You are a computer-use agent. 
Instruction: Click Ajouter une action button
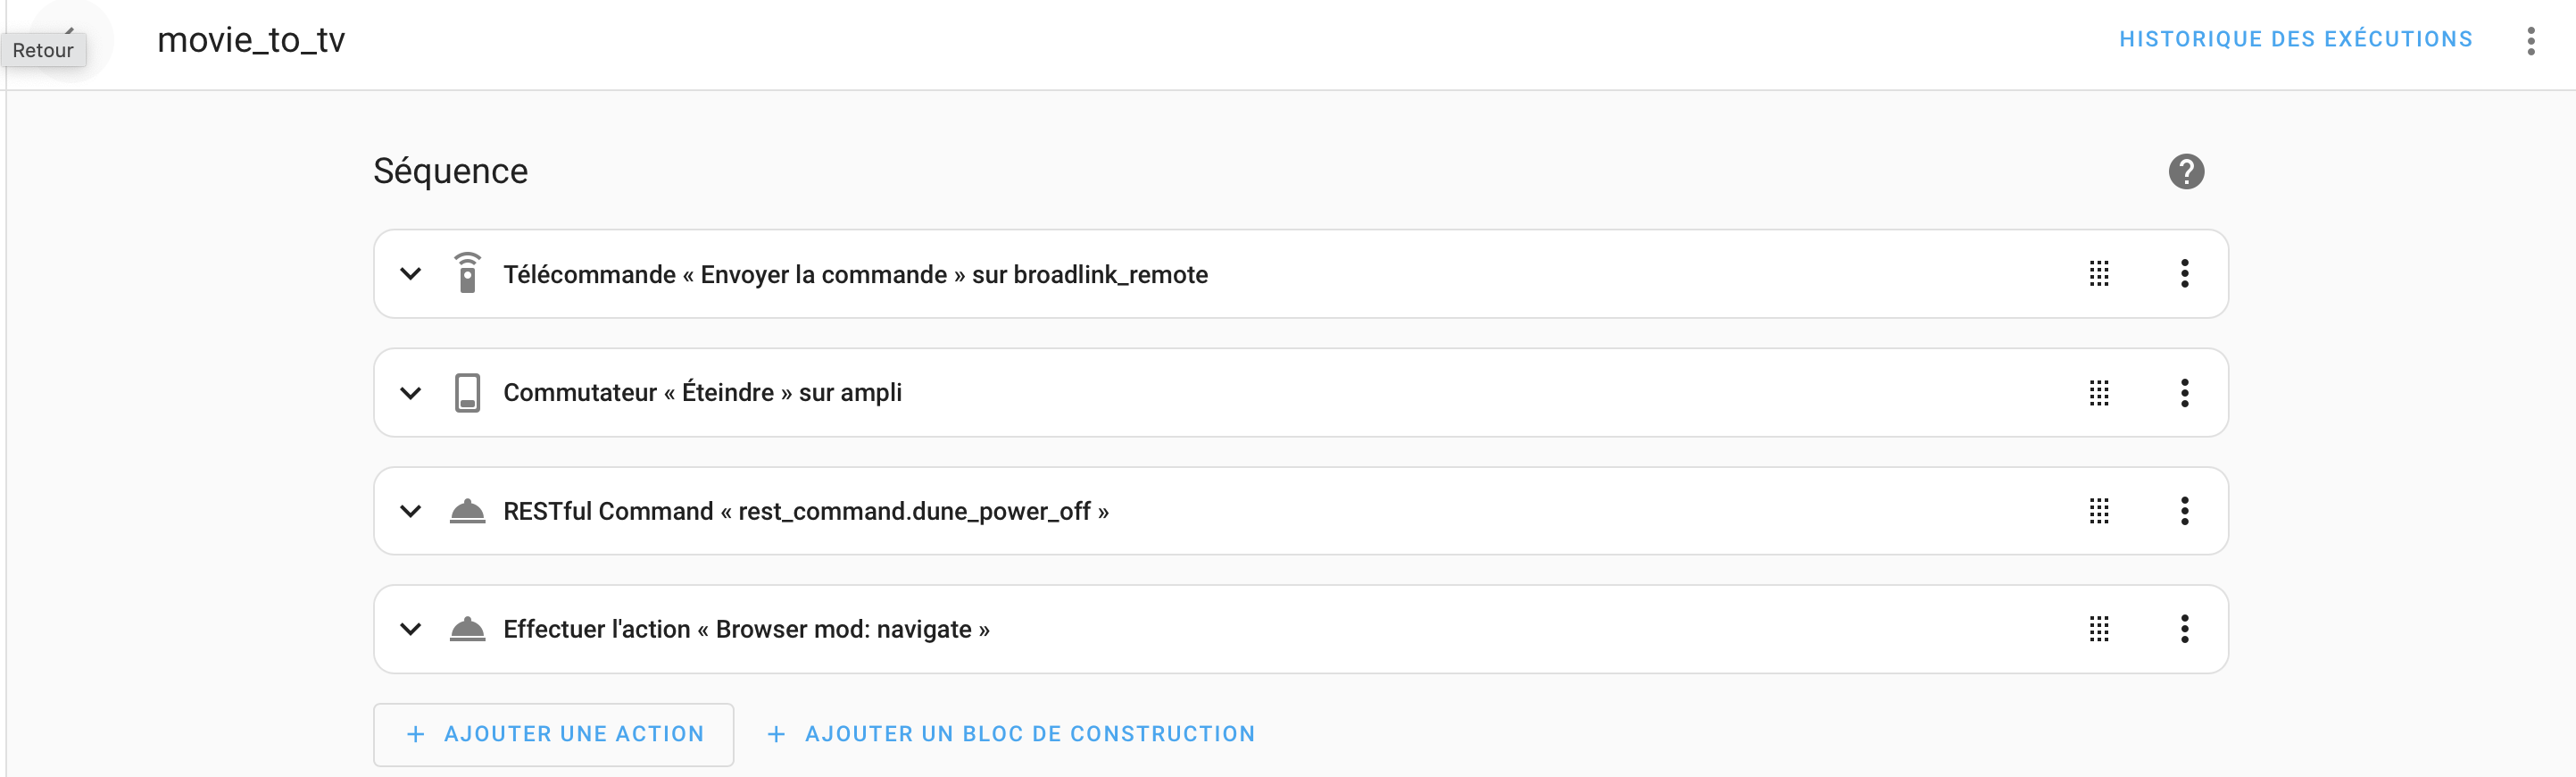tap(554, 734)
